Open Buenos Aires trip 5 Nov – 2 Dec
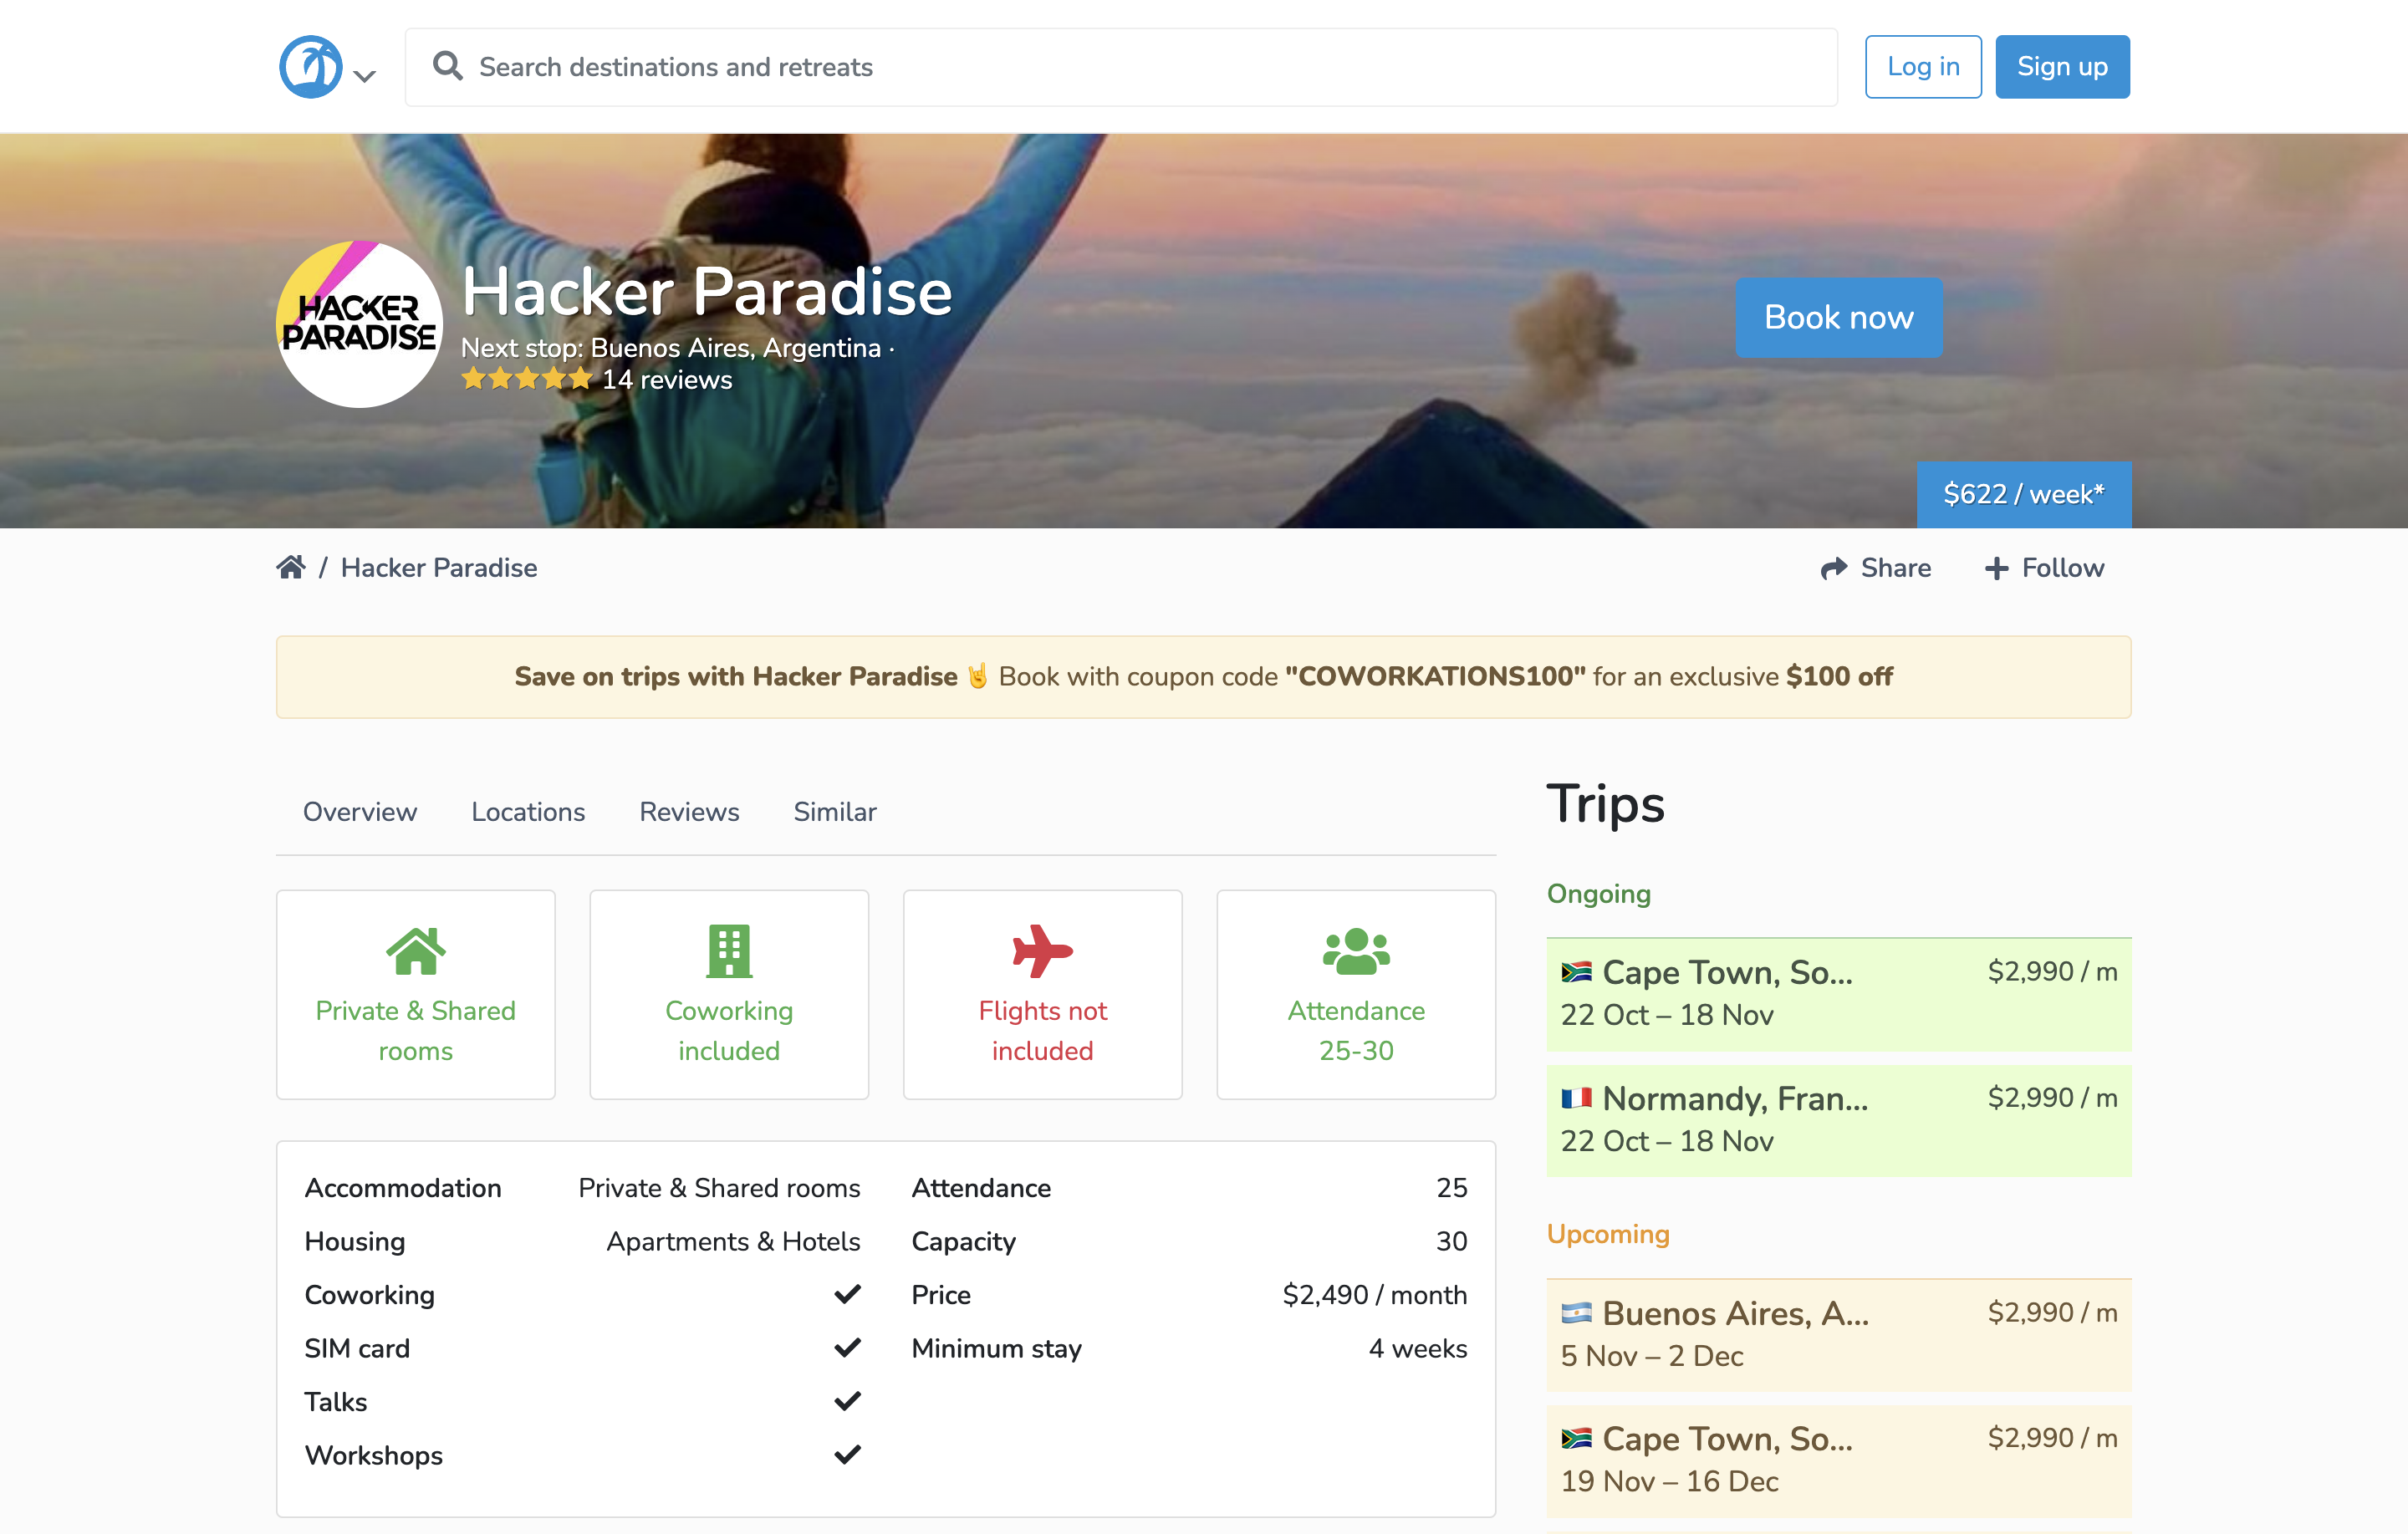2408x1534 pixels. pyautogui.click(x=1838, y=1335)
